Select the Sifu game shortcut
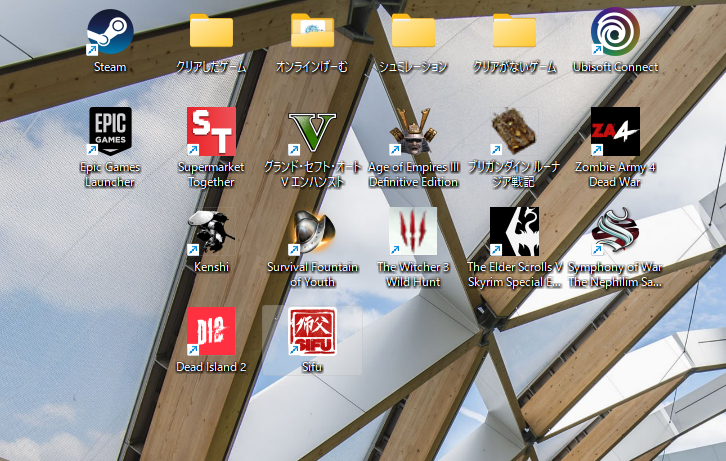Screen dimensions: 726x461 (x=312, y=331)
